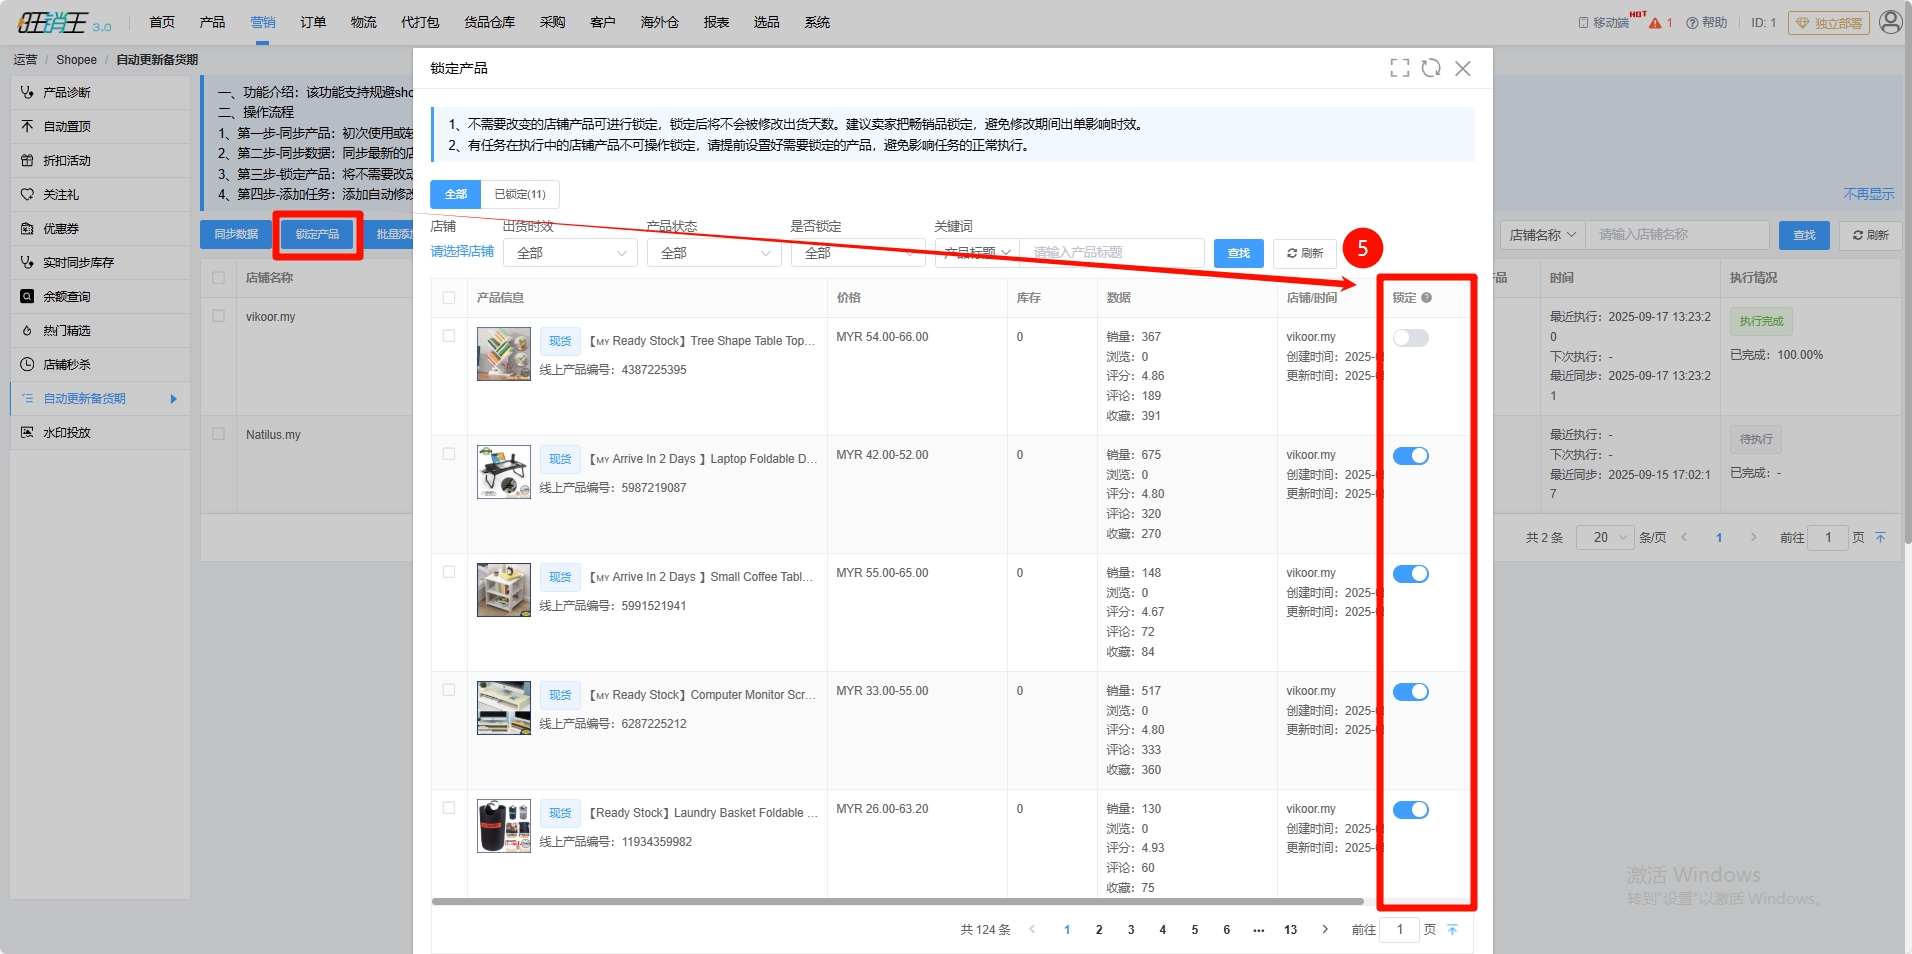This screenshot has width=1912, height=954.
Task: Click the 热门精选 sidebar icon
Action: pyautogui.click(x=27, y=331)
